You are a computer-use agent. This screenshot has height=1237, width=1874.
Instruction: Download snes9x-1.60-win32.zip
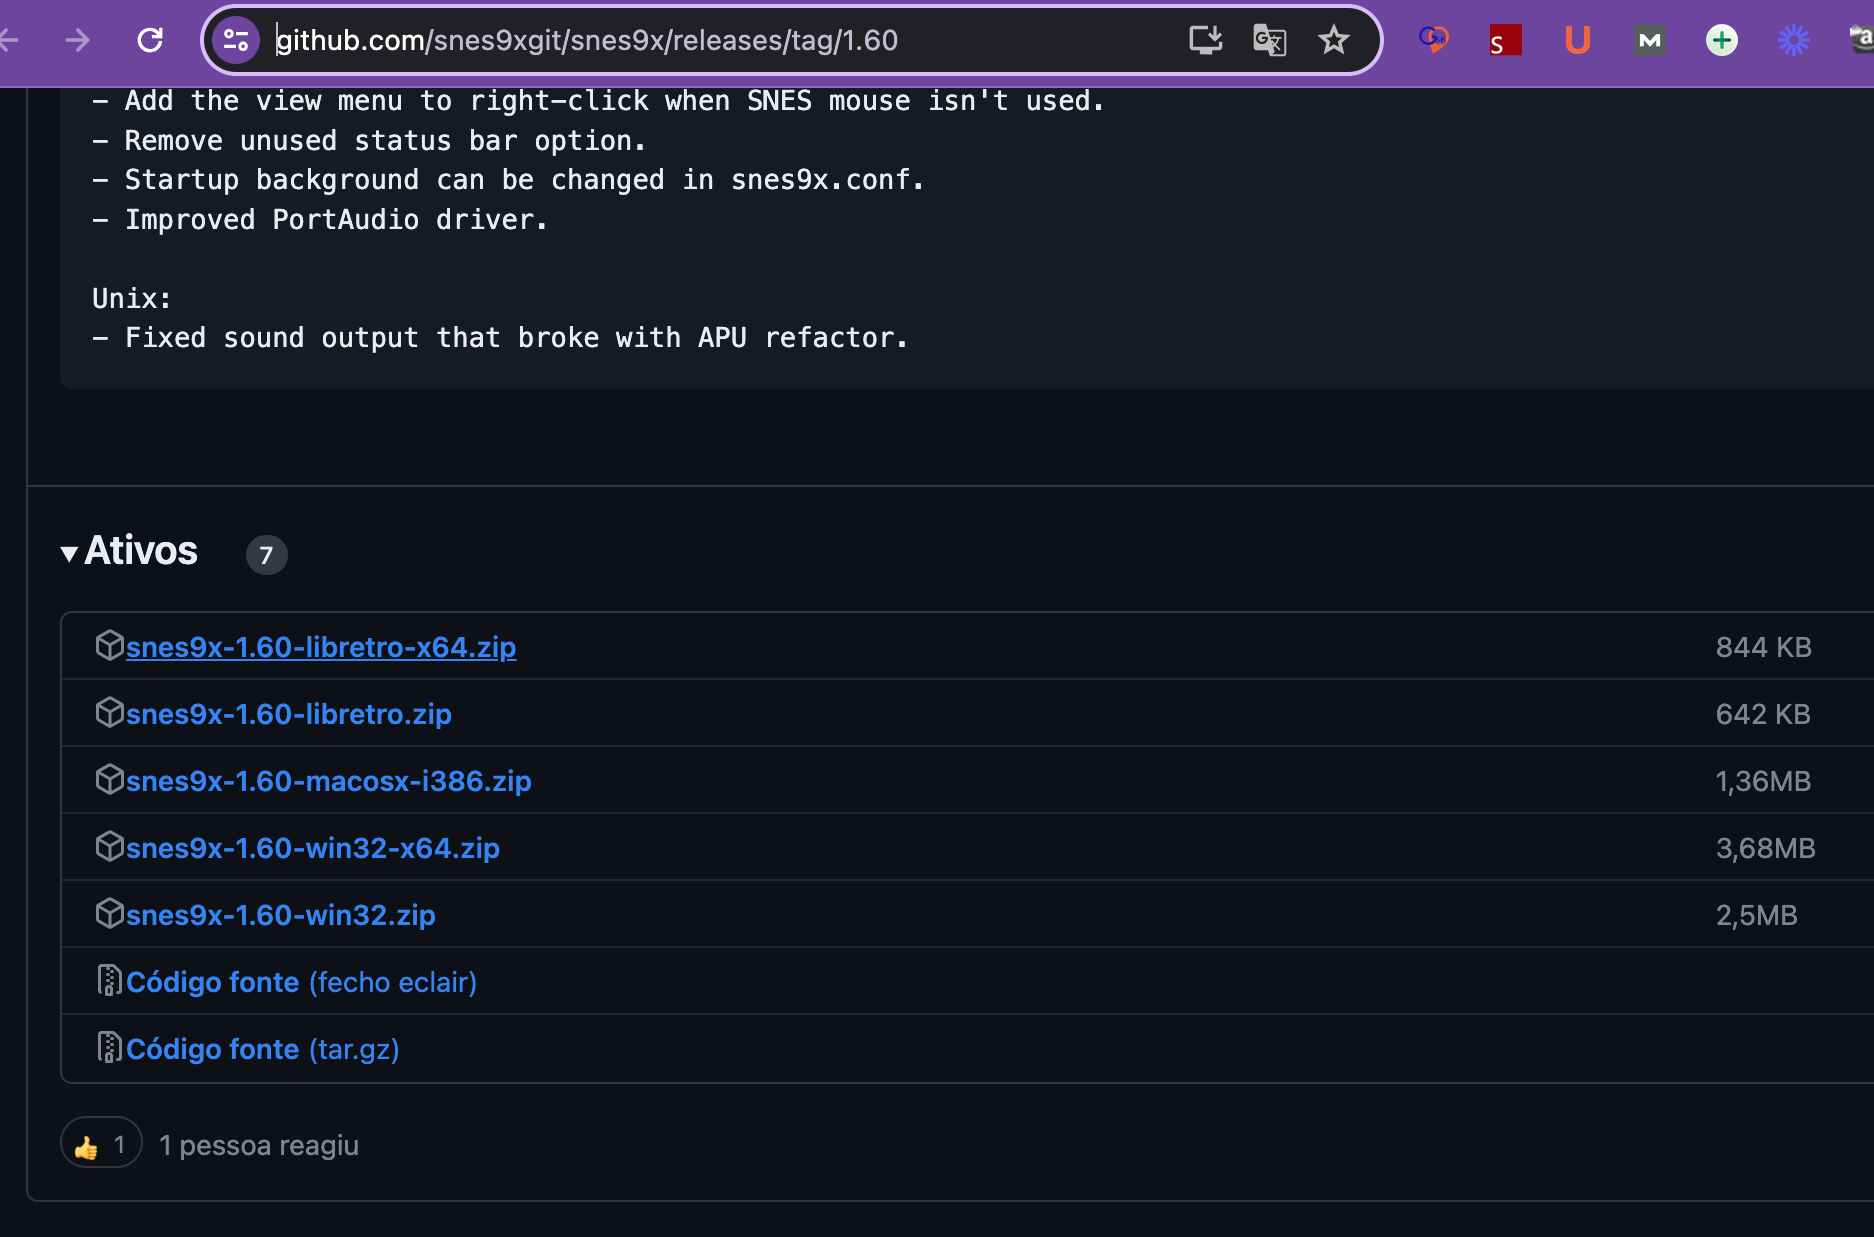point(281,915)
